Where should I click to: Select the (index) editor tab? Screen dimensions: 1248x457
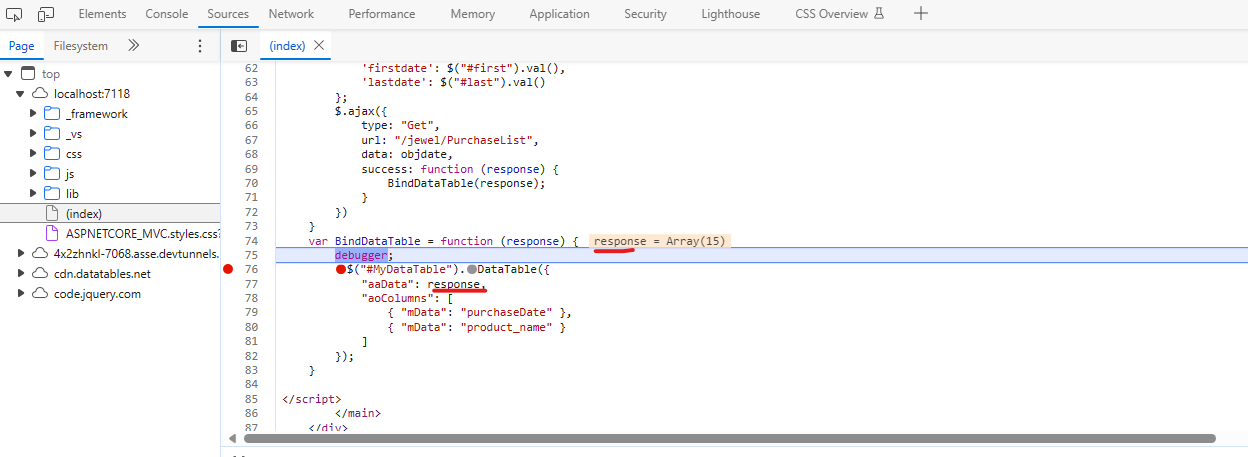click(287, 46)
